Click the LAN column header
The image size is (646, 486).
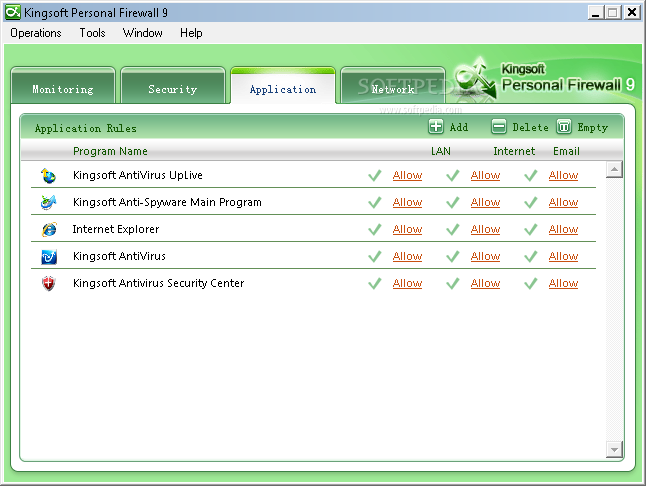[441, 151]
